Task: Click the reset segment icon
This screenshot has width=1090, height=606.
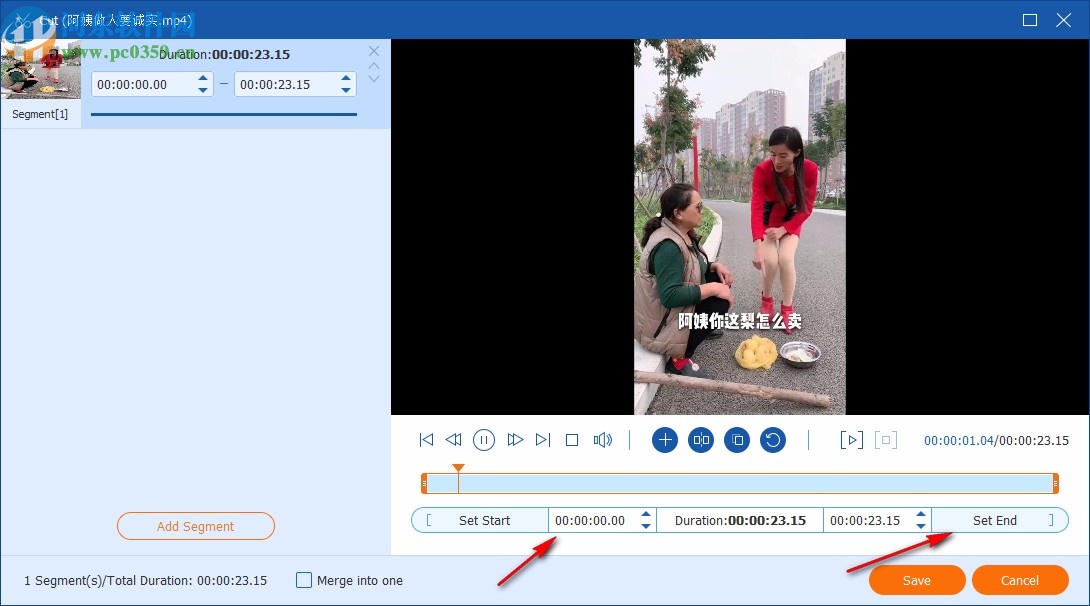Action: click(773, 440)
